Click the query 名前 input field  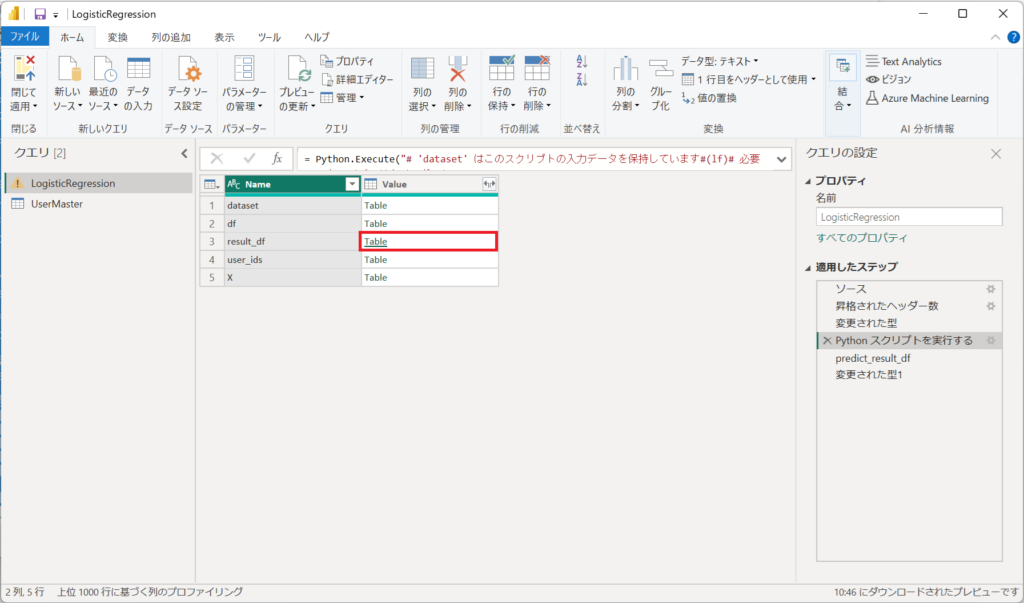pos(908,216)
